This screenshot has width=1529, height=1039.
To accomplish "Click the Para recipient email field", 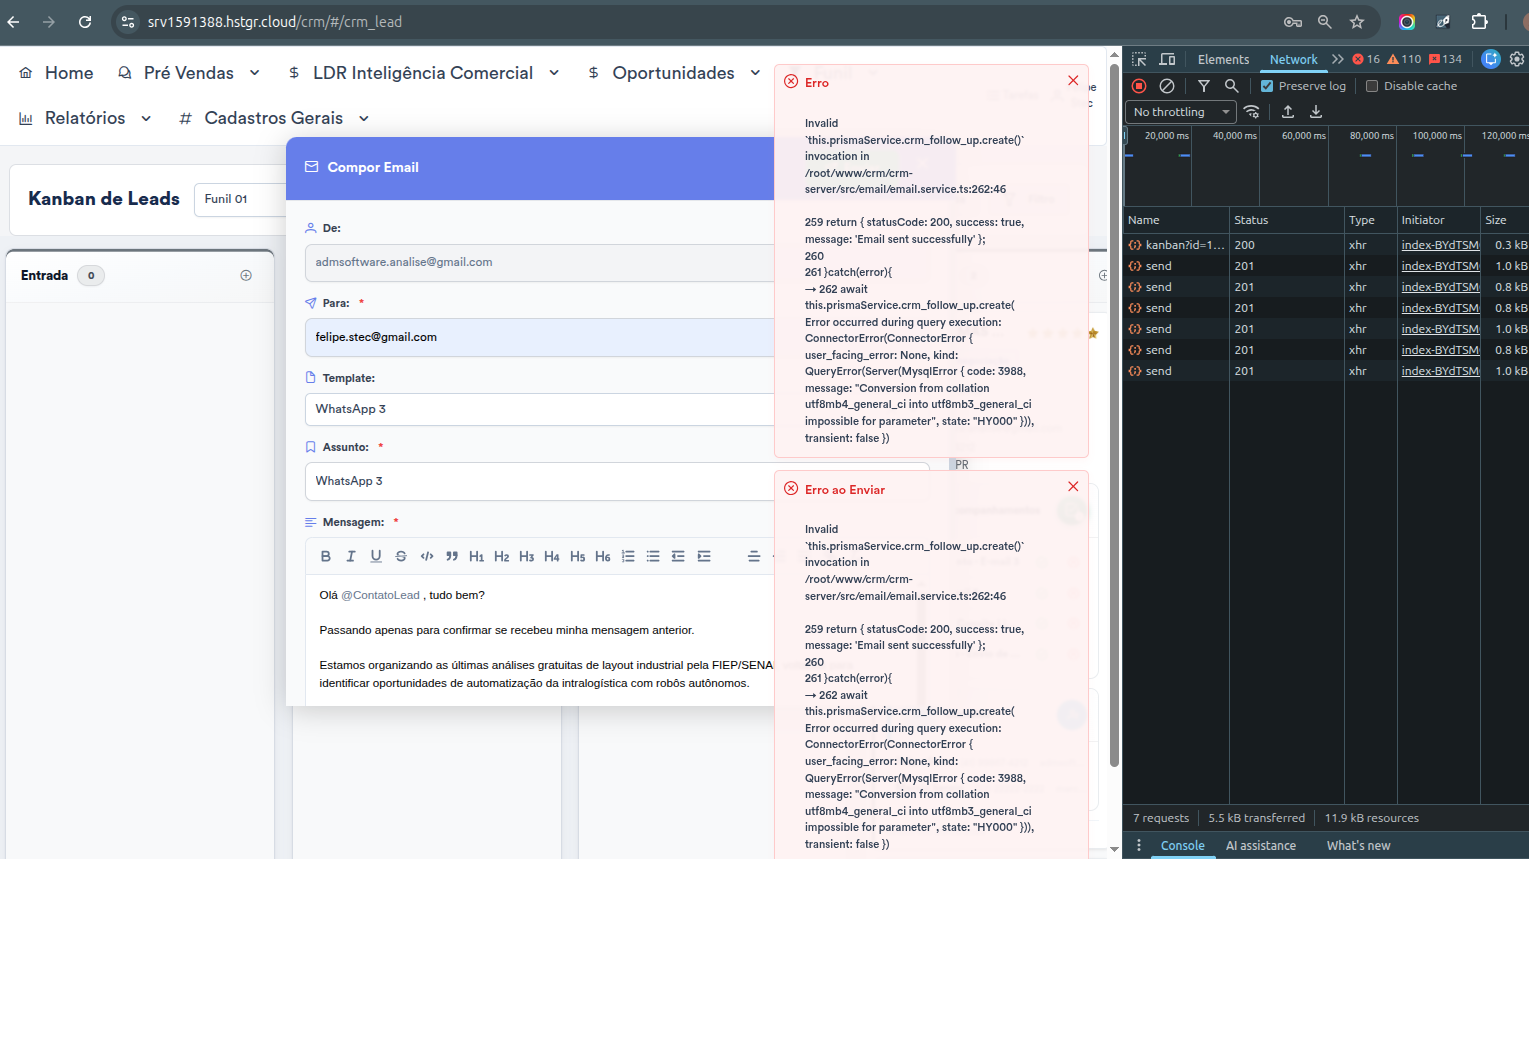I will coord(540,337).
